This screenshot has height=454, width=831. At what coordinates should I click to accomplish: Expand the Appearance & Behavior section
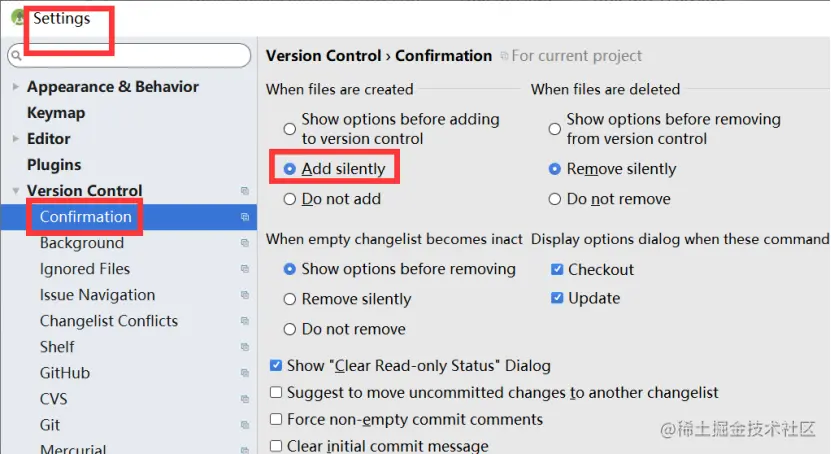15,87
